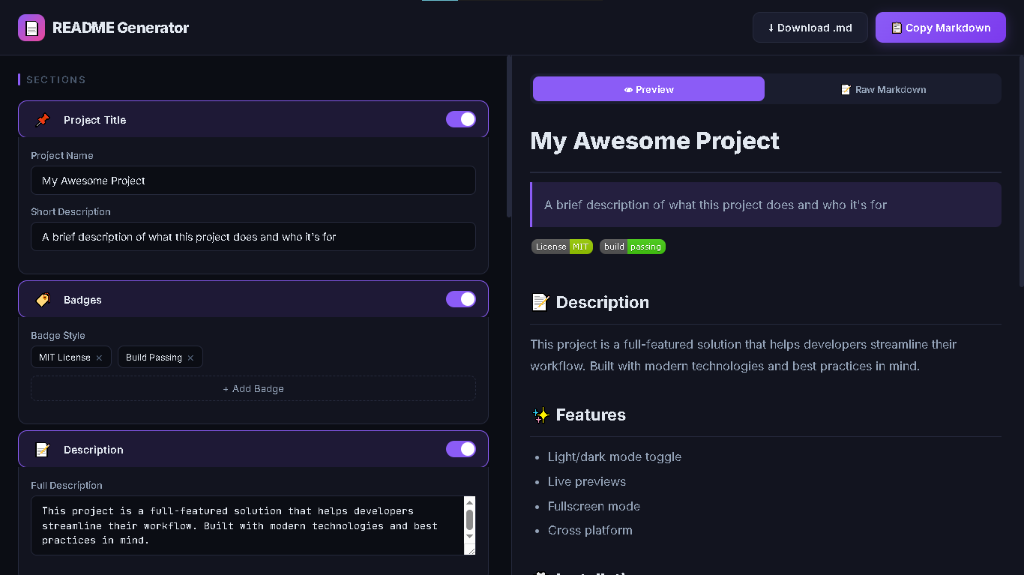Click the tag icon on Badges section
This screenshot has width=1024, height=575.
click(42, 299)
